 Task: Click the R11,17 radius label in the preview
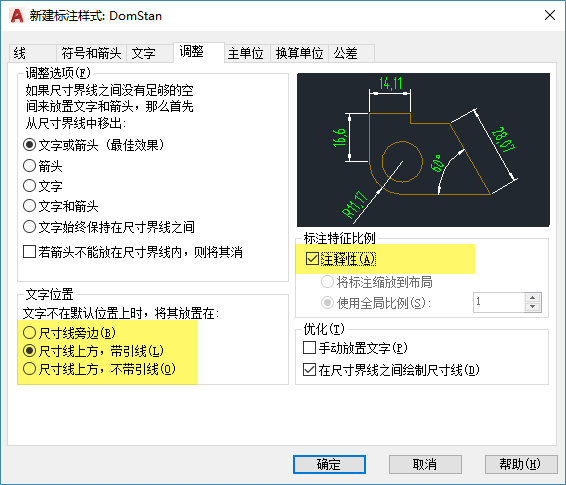pyautogui.click(x=355, y=205)
